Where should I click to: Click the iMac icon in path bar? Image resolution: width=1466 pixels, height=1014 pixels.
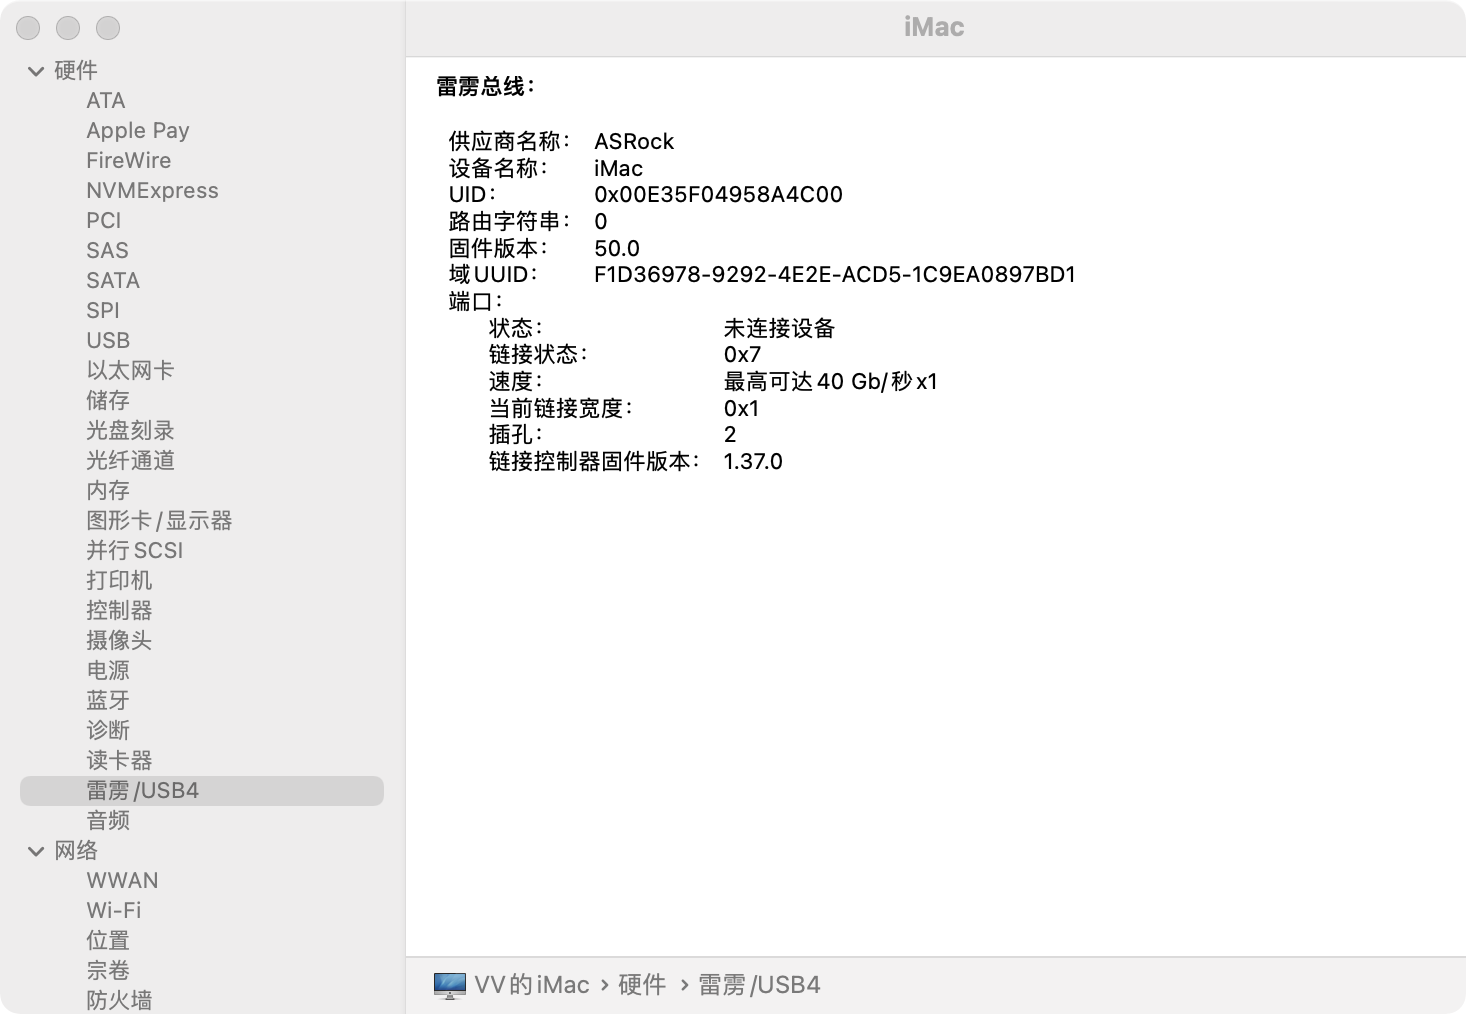450,985
